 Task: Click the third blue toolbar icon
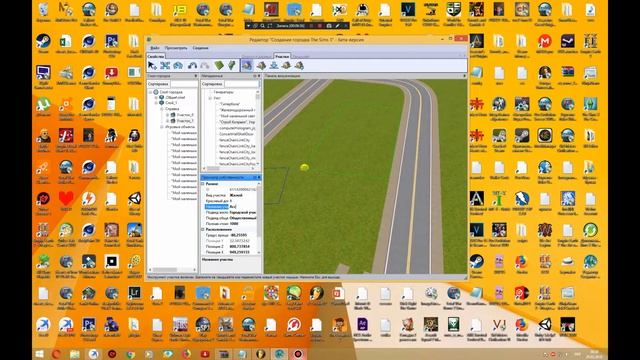click(x=178, y=65)
